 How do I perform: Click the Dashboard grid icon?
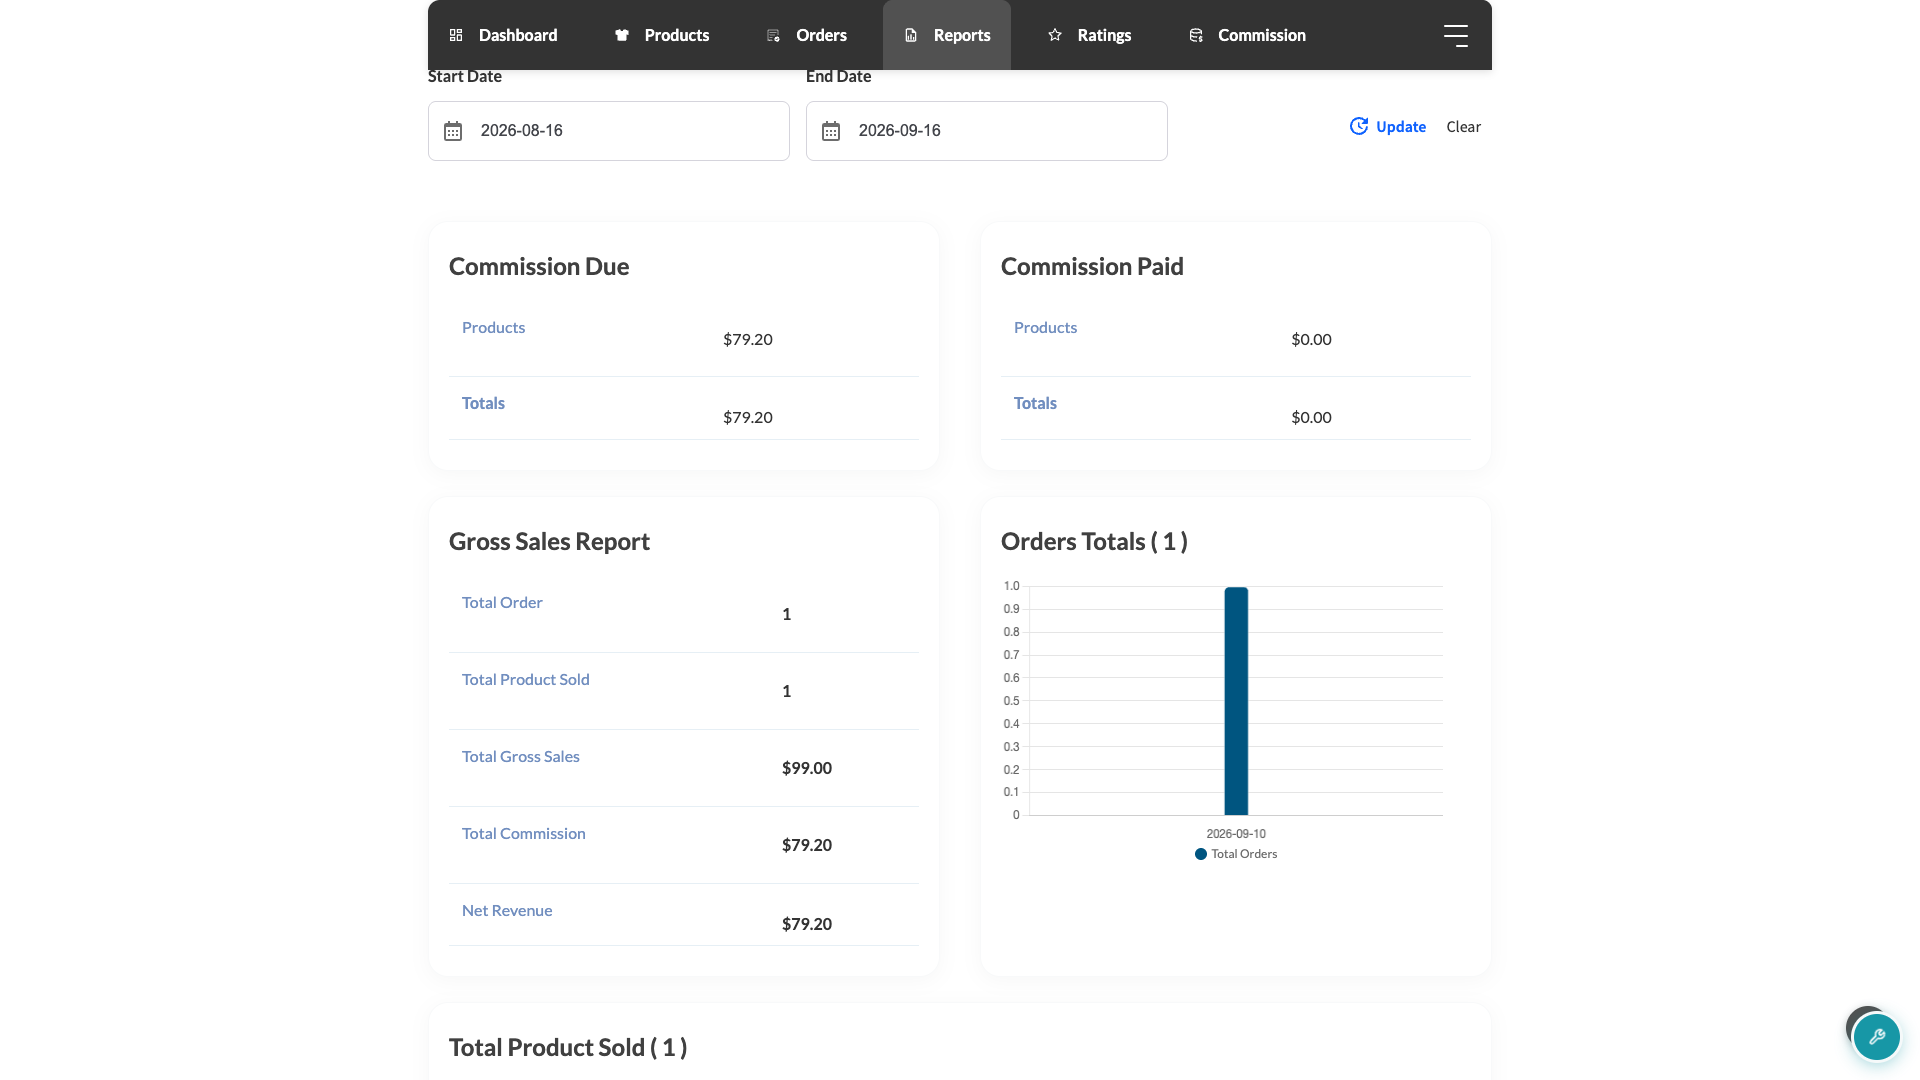[456, 35]
